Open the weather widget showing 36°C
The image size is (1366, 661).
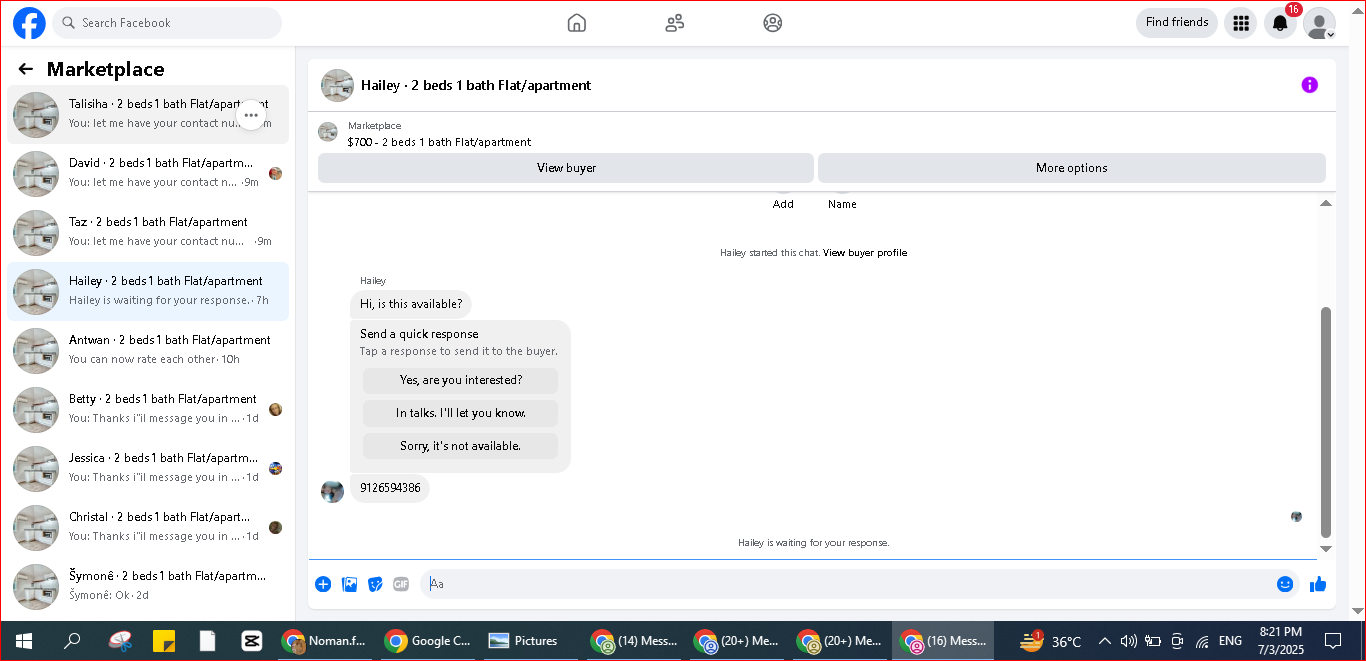pyautogui.click(x=1050, y=641)
